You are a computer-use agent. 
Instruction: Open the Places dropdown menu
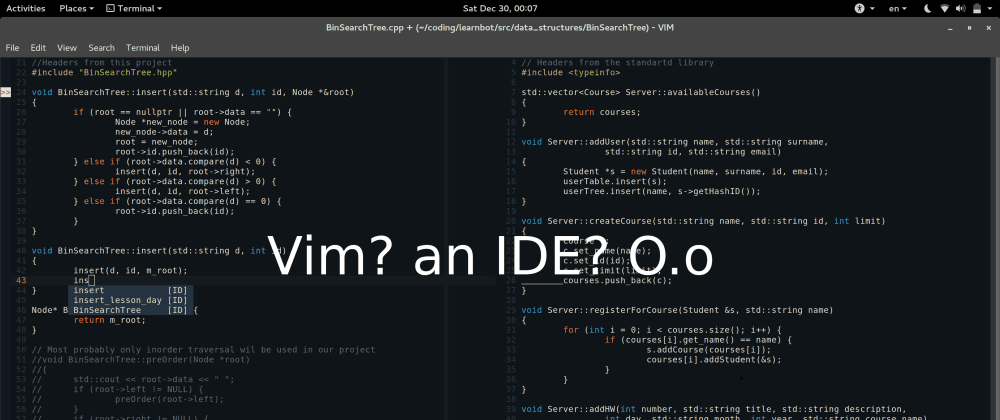(x=77, y=8)
